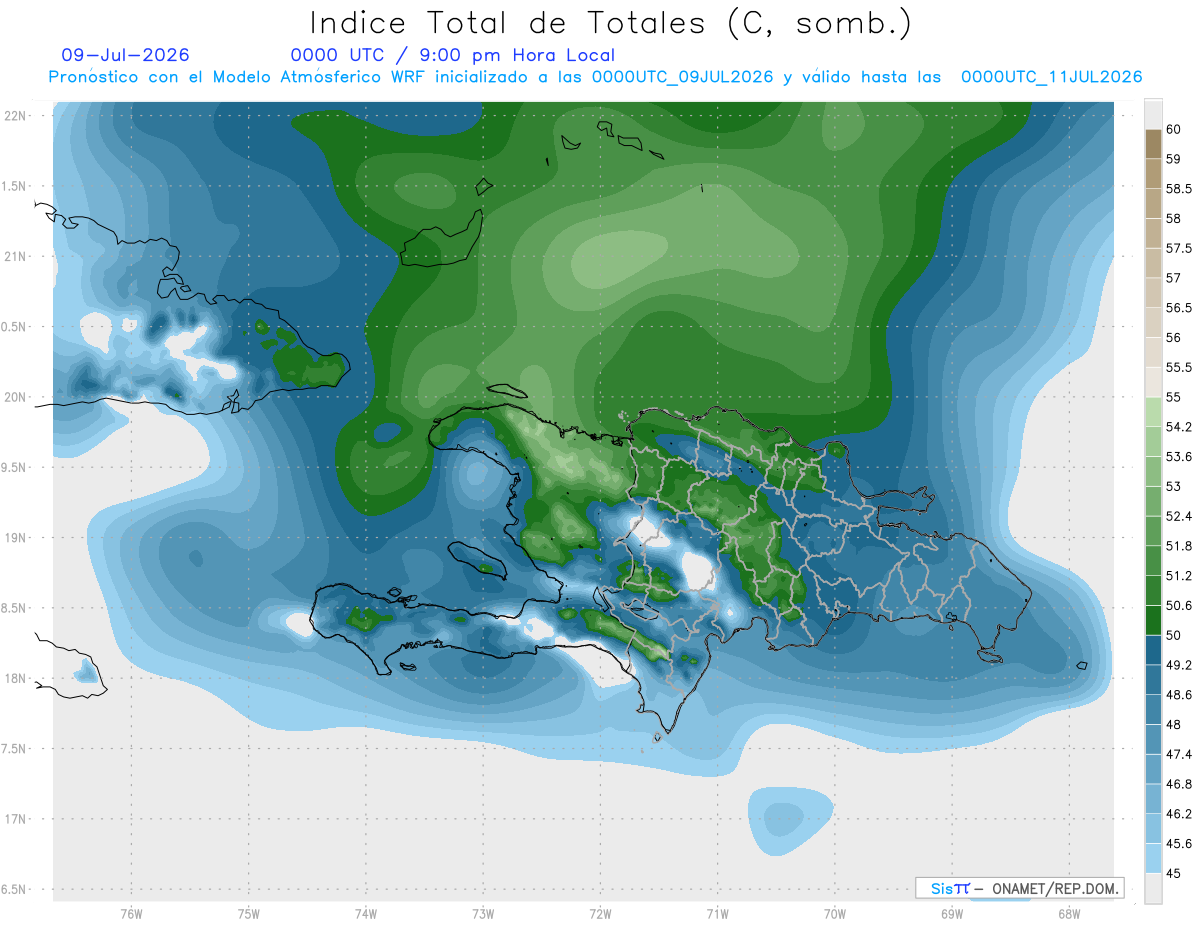Click the '54.2' value on the color scale
The width and height of the screenshot is (1200, 927).
point(1179,427)
